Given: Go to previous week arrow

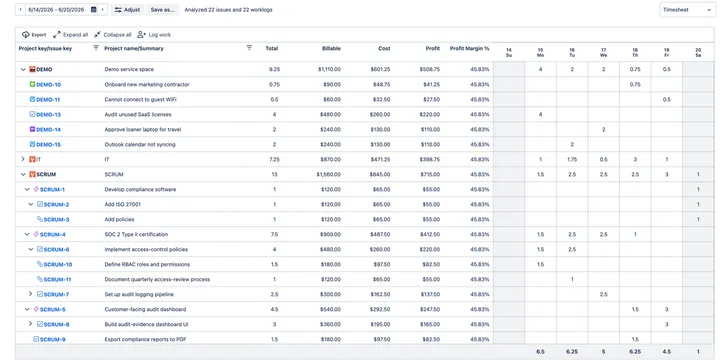Looking at the screenshot, I should click(x=21, y=10).
